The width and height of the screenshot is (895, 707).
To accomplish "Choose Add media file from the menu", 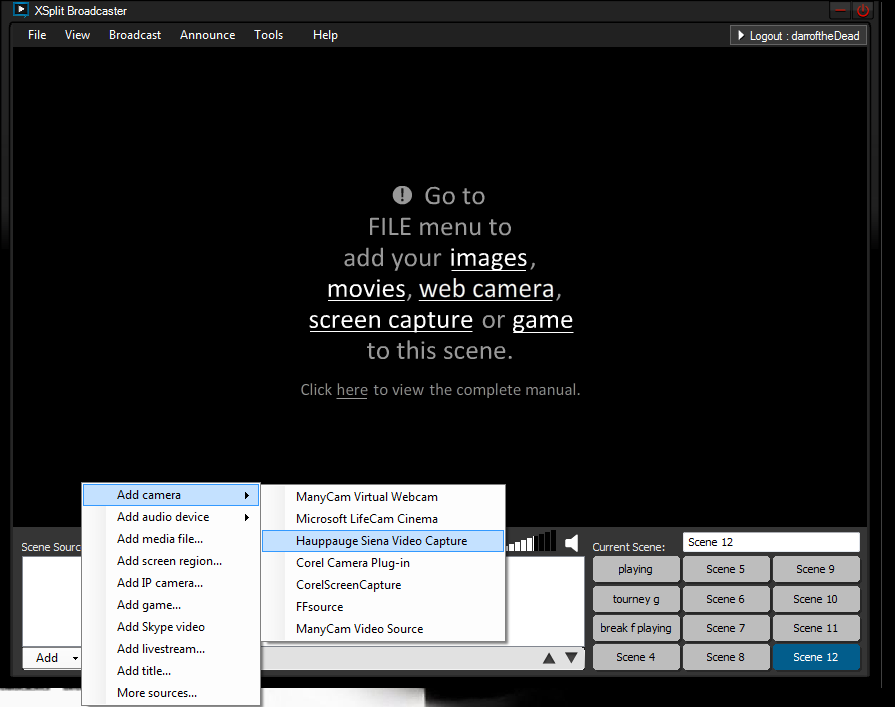I will coord(171,539).
